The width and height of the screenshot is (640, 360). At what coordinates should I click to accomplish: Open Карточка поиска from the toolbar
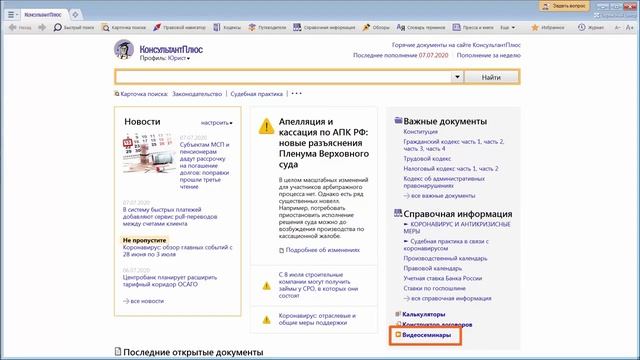pos(124,27)
